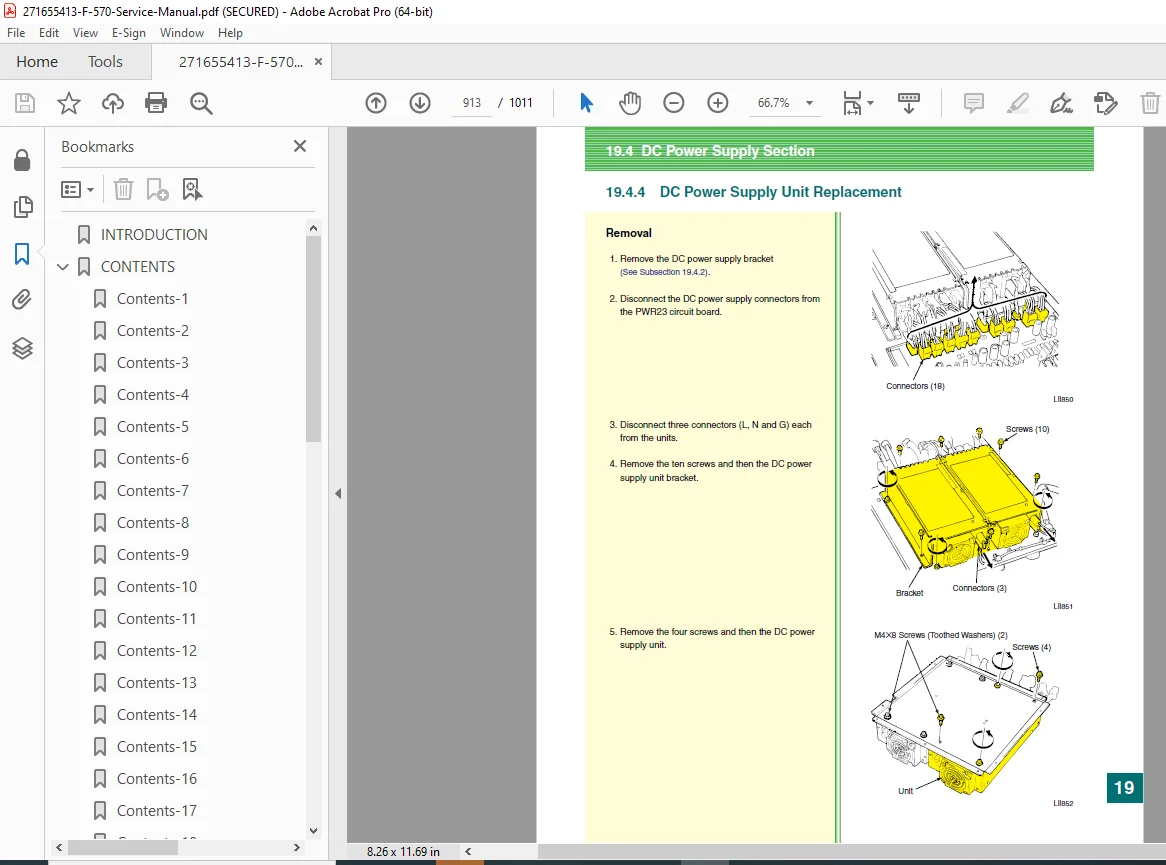Open the read mode keyboard icon
Screen dimensions: 1166x865
tap(909, 103)
